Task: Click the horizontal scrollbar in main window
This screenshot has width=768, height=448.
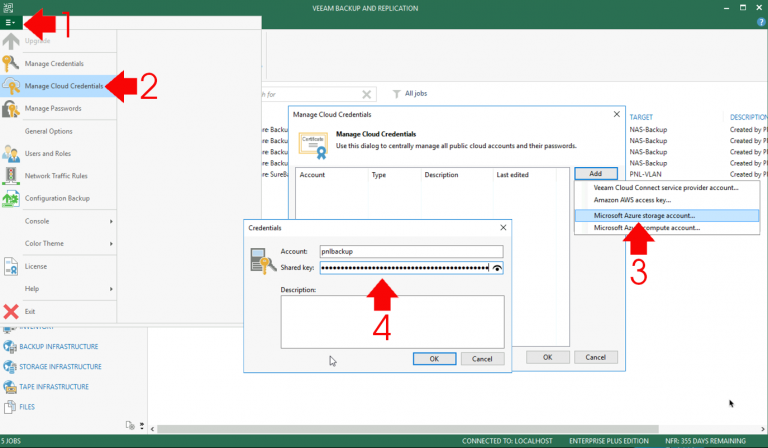Action: click(408, 429)
